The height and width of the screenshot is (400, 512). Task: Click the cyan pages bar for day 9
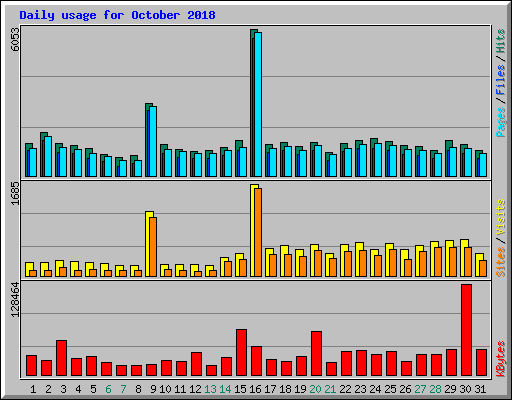click(153, 141)
